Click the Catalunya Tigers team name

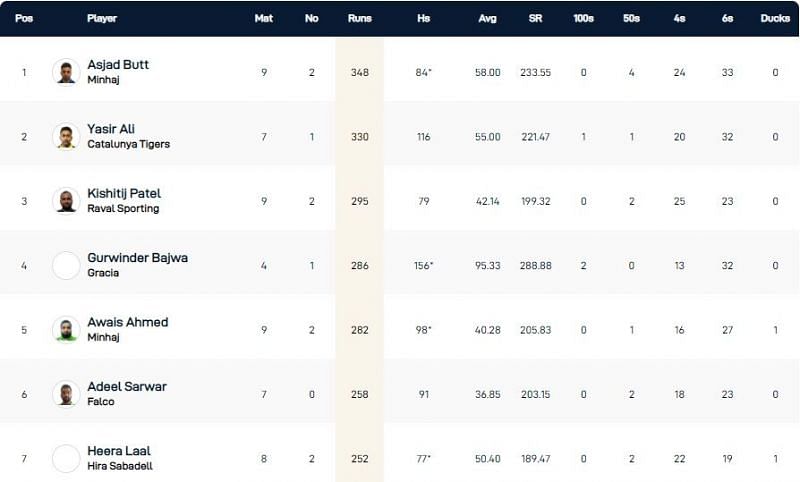tap(128, 144)
